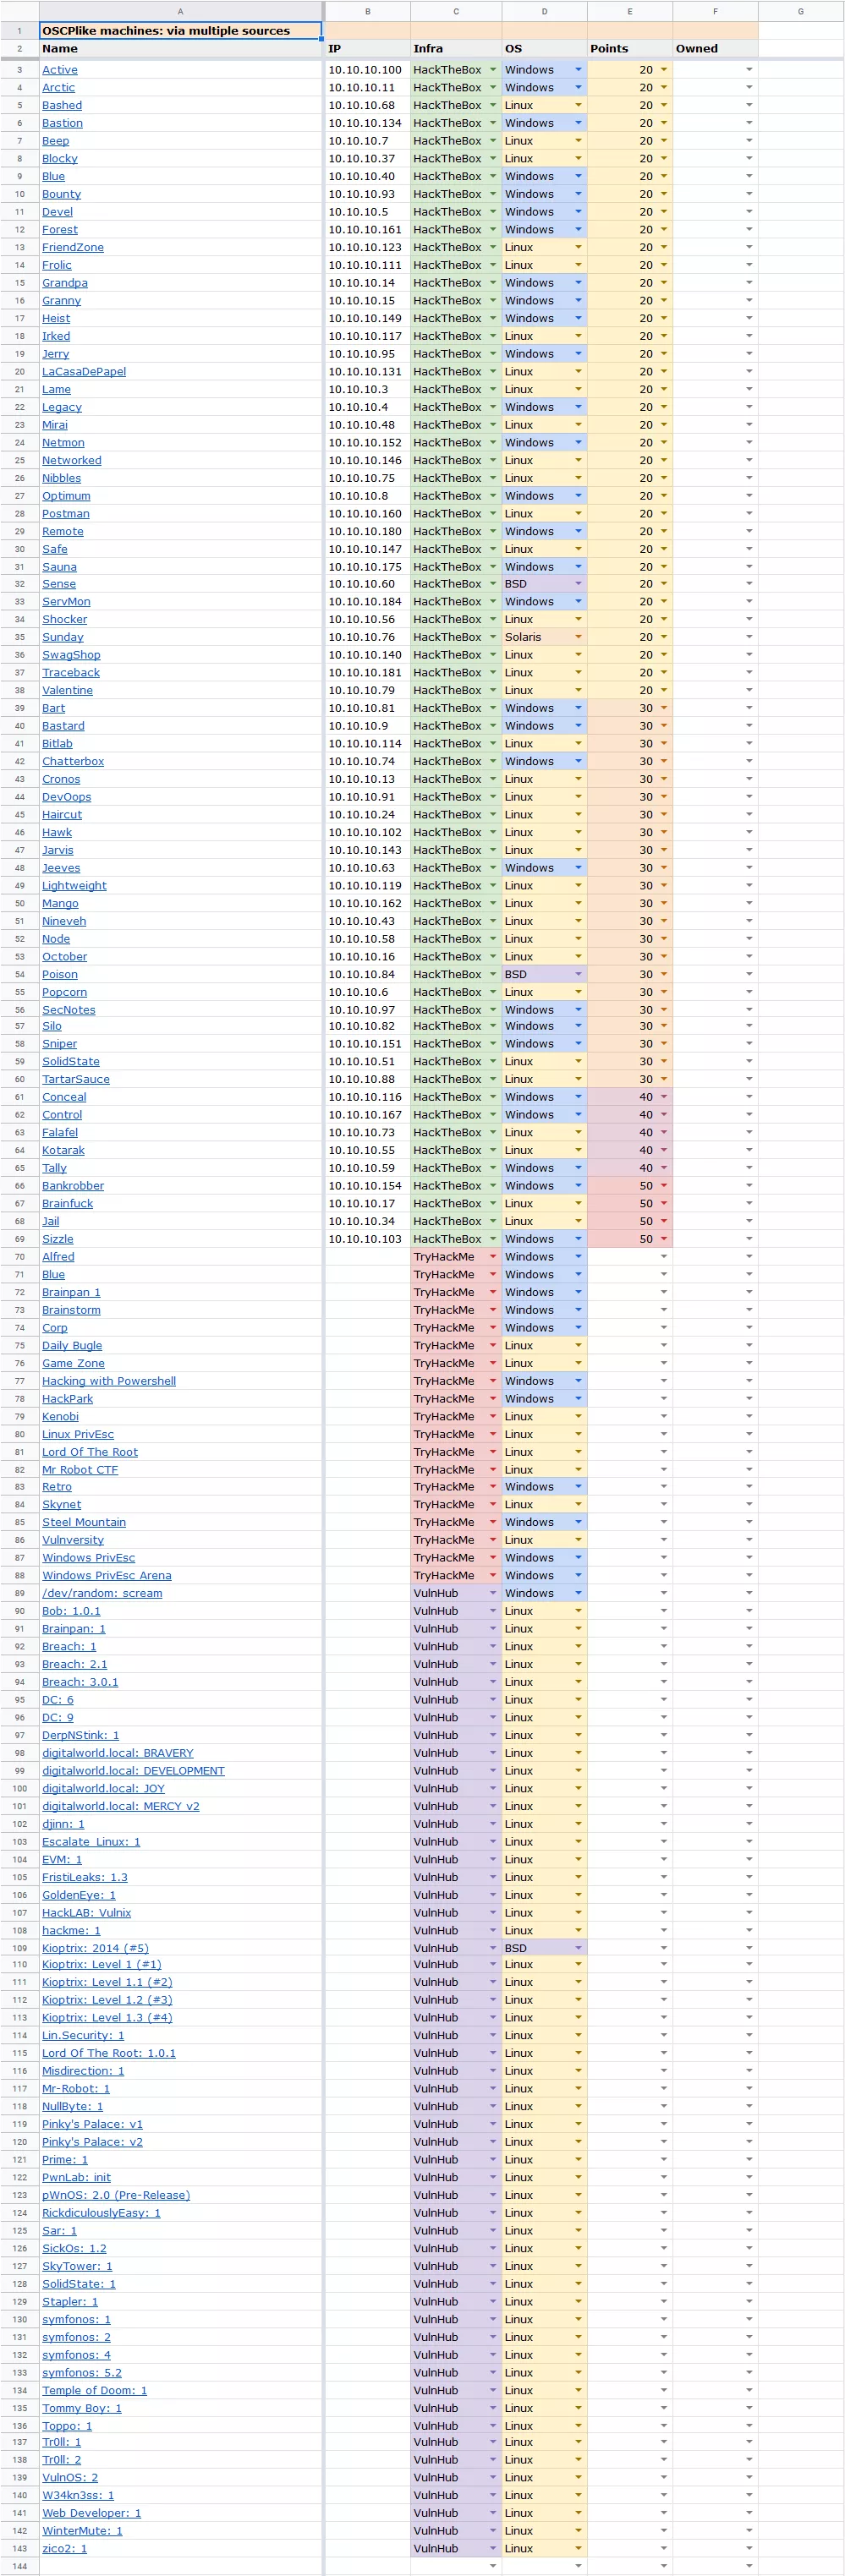Open the LaCasaDePapel machine link
Screen dimensions: 845x2576
(x=84, y=372)
